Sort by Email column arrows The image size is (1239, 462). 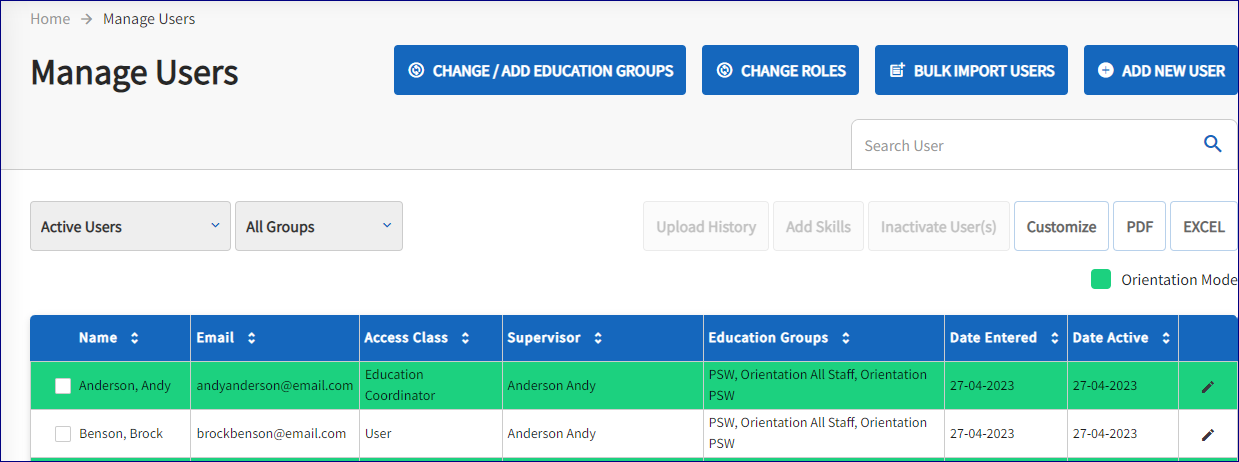251,338
